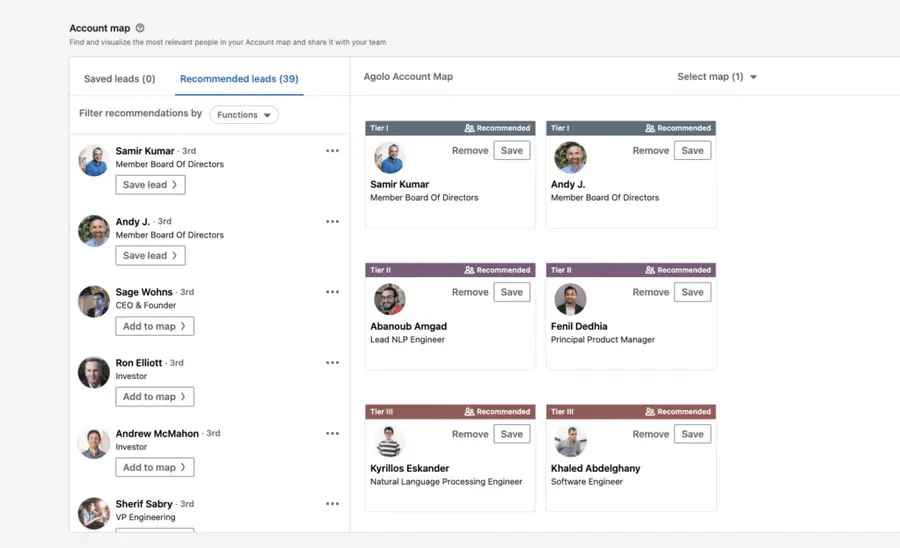Click Ron Elliott's profile photo

(x=94, y=372)
